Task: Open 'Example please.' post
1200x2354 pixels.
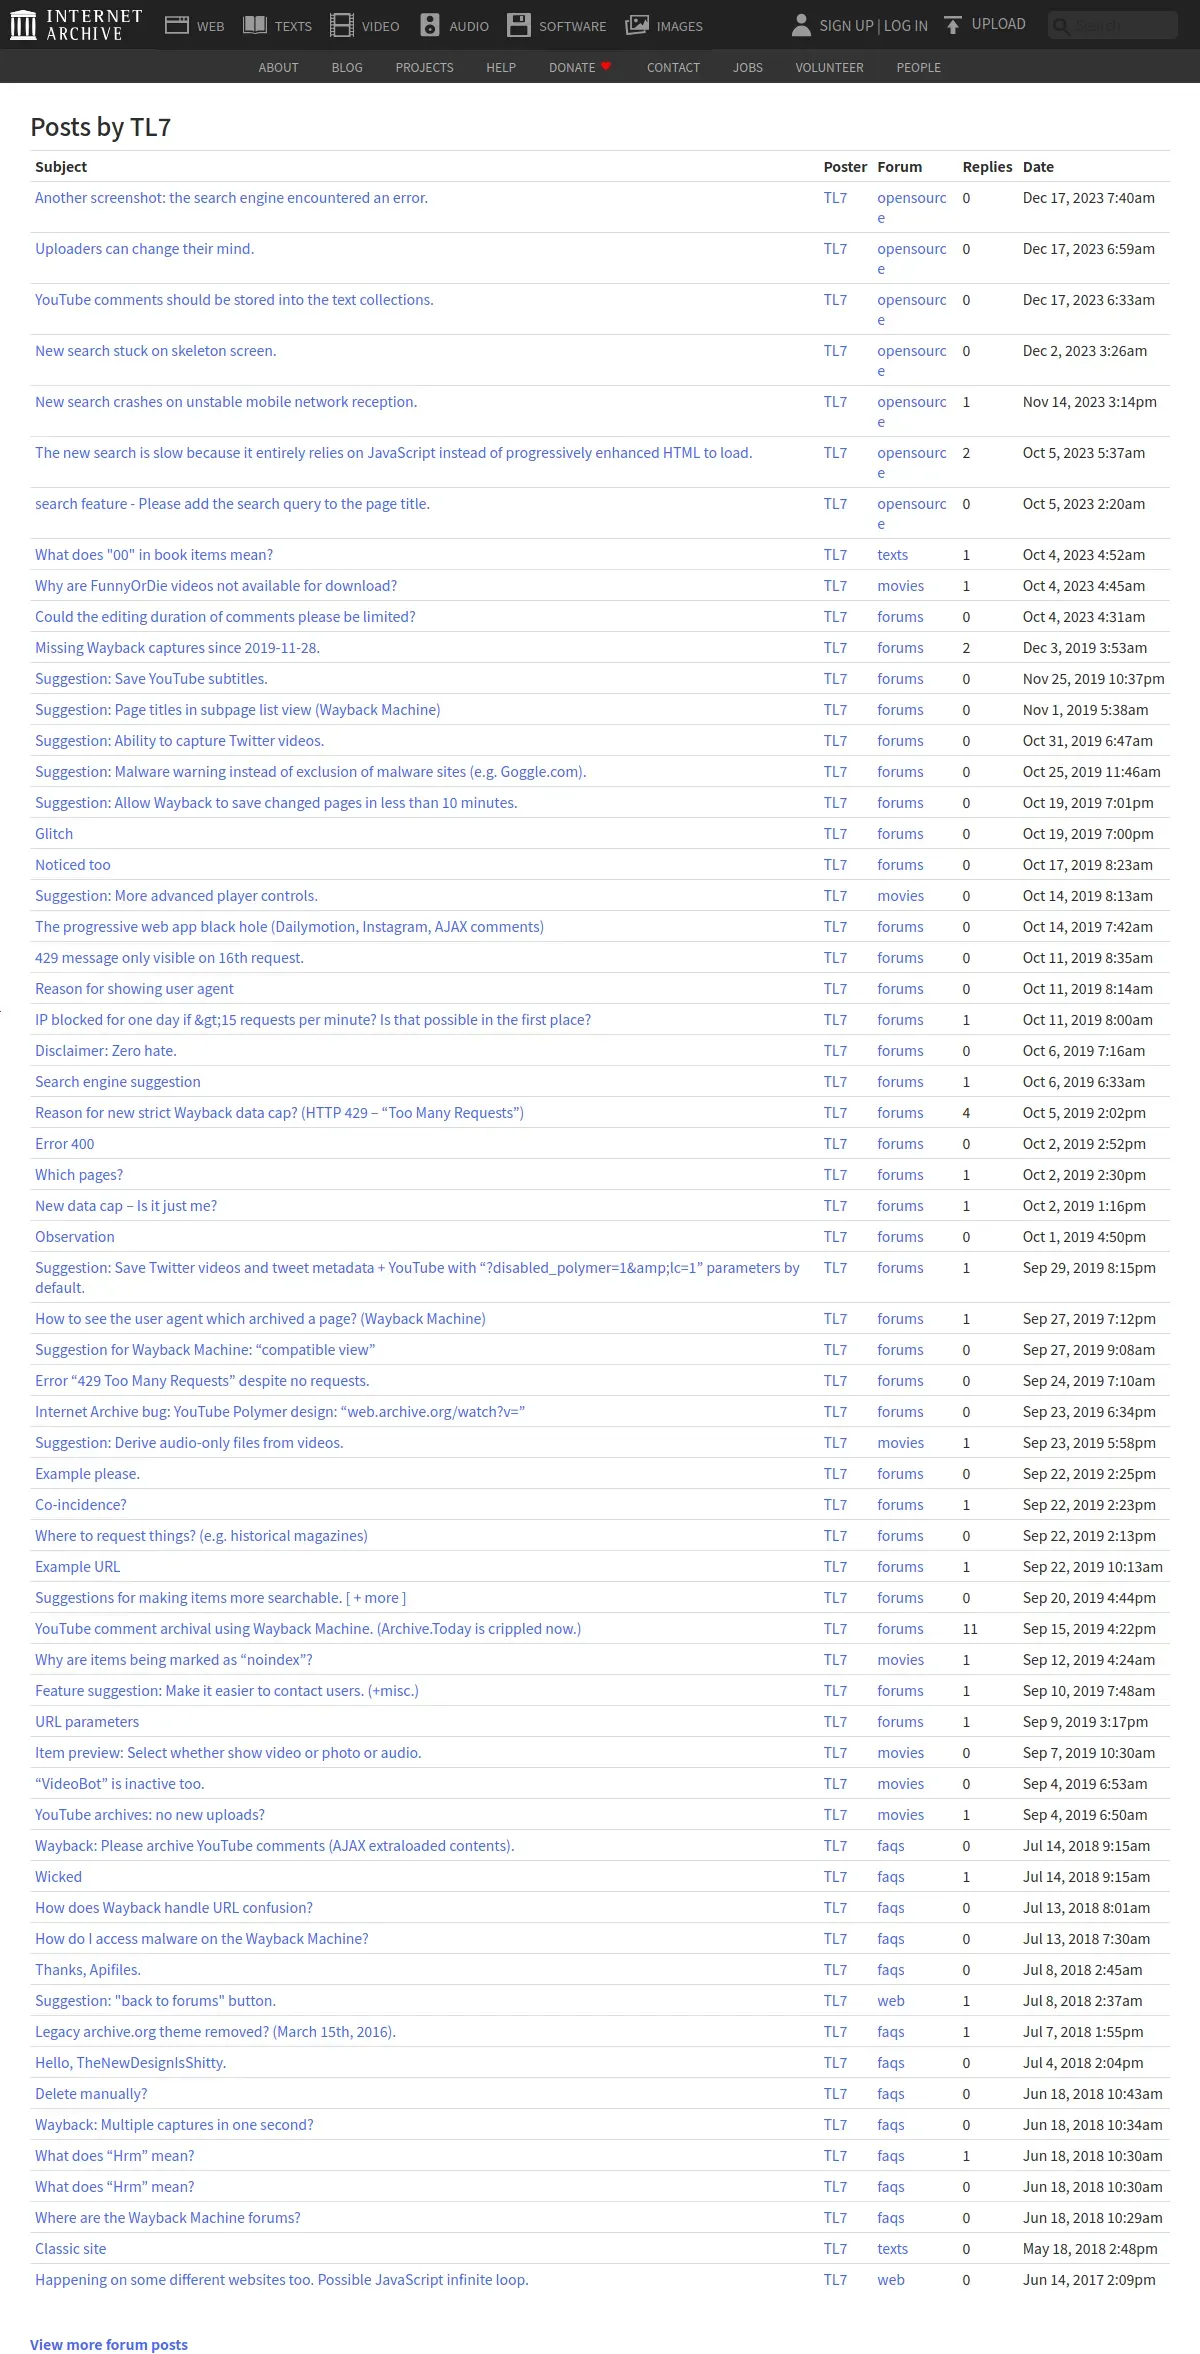Action: 87,1474
